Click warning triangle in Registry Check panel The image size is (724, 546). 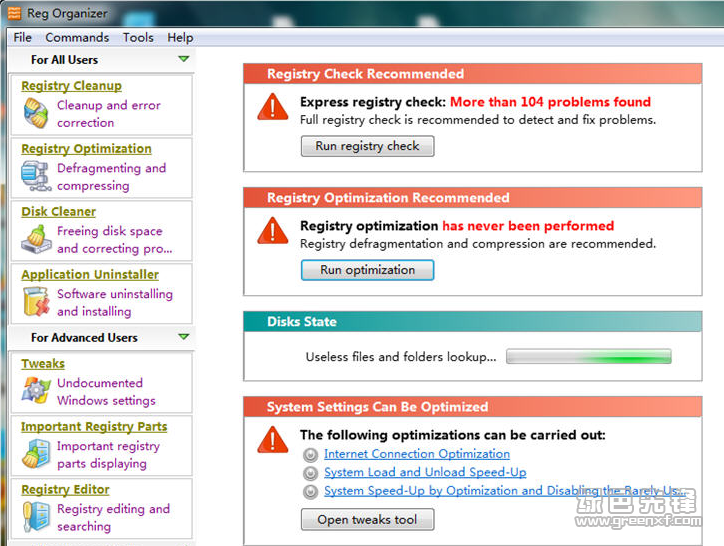click(273, 107)
